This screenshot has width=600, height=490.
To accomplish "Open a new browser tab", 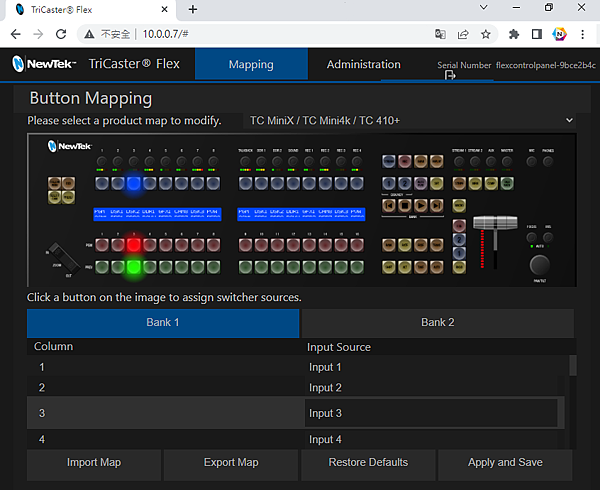I will [193, 10].
